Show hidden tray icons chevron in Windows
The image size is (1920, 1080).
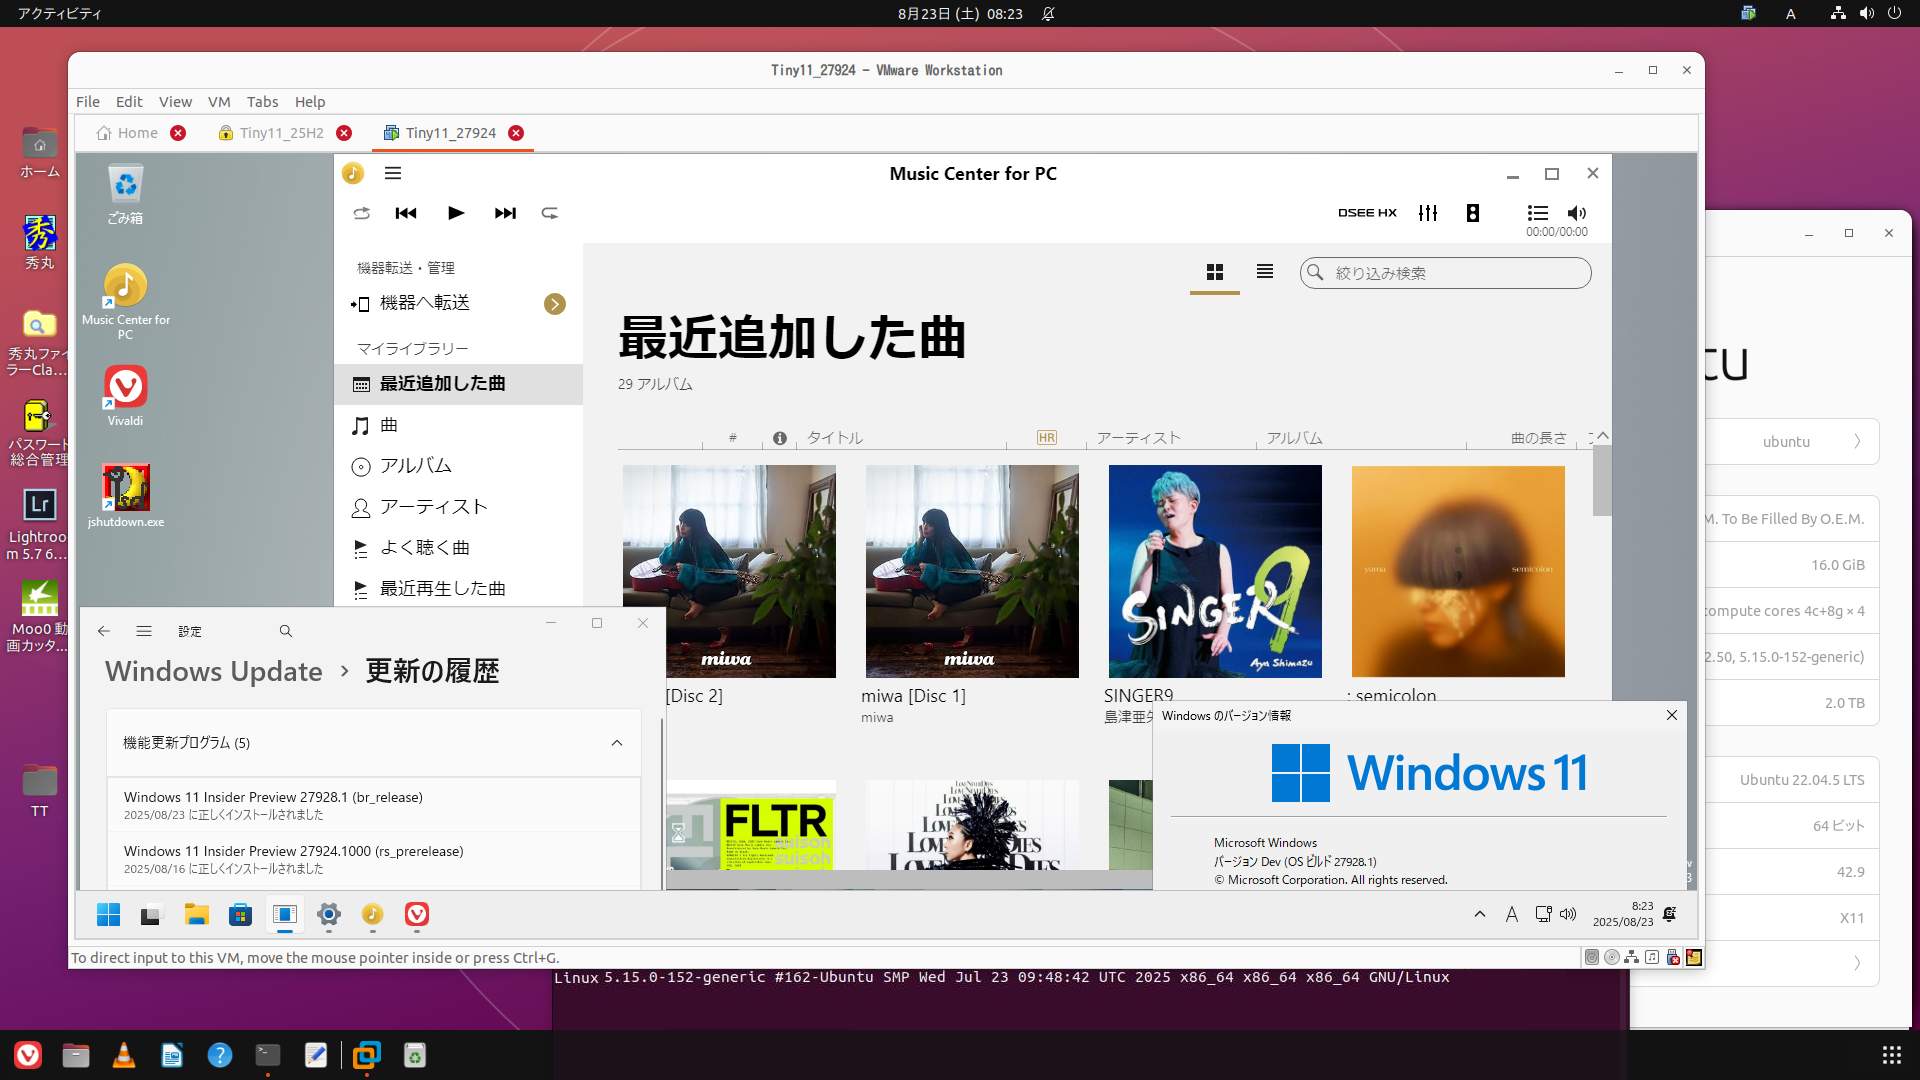coord(1480,914)
